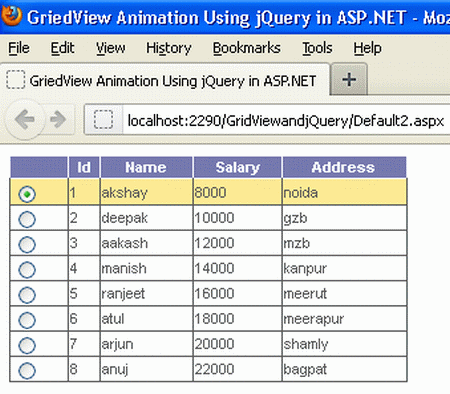Select the radio button for ranjeet row
This screenshot has height=394, width=450.
pos(27,295)
